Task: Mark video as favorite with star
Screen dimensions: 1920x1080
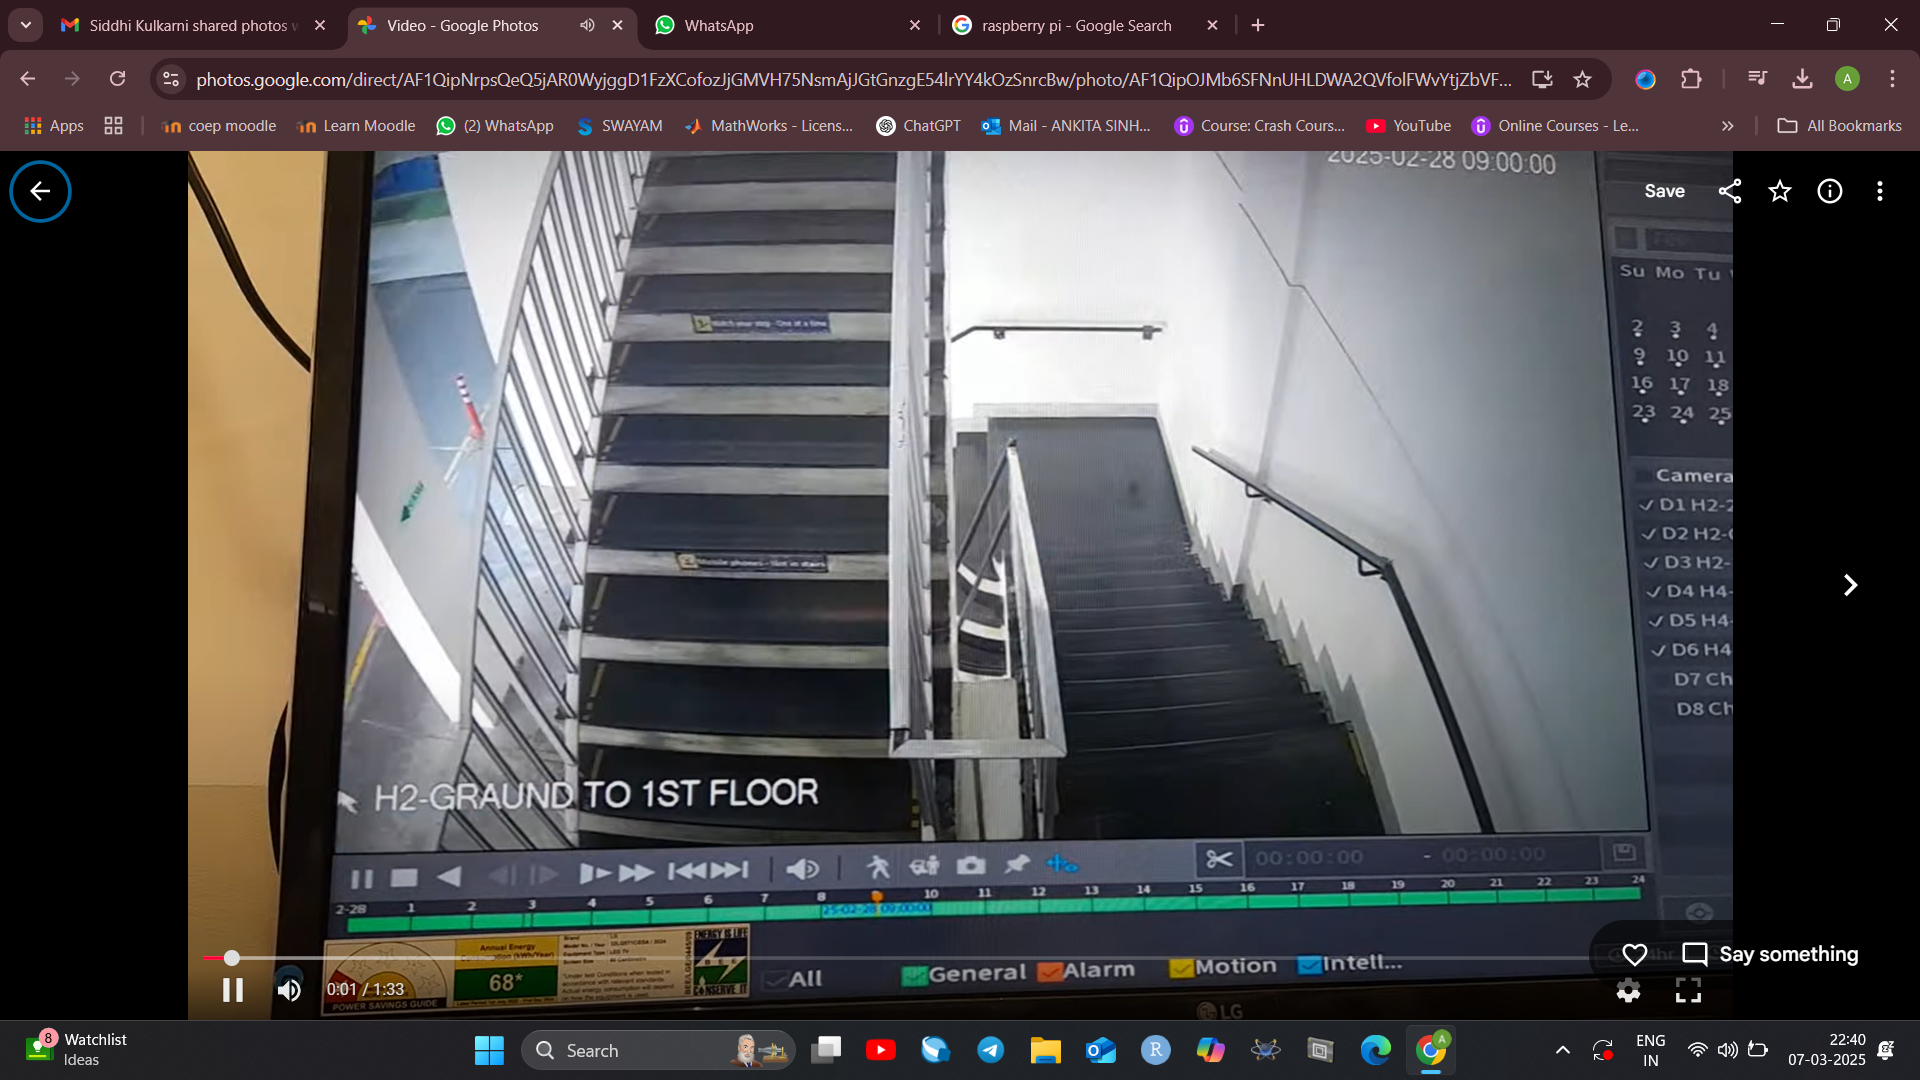Action: 1780,191
